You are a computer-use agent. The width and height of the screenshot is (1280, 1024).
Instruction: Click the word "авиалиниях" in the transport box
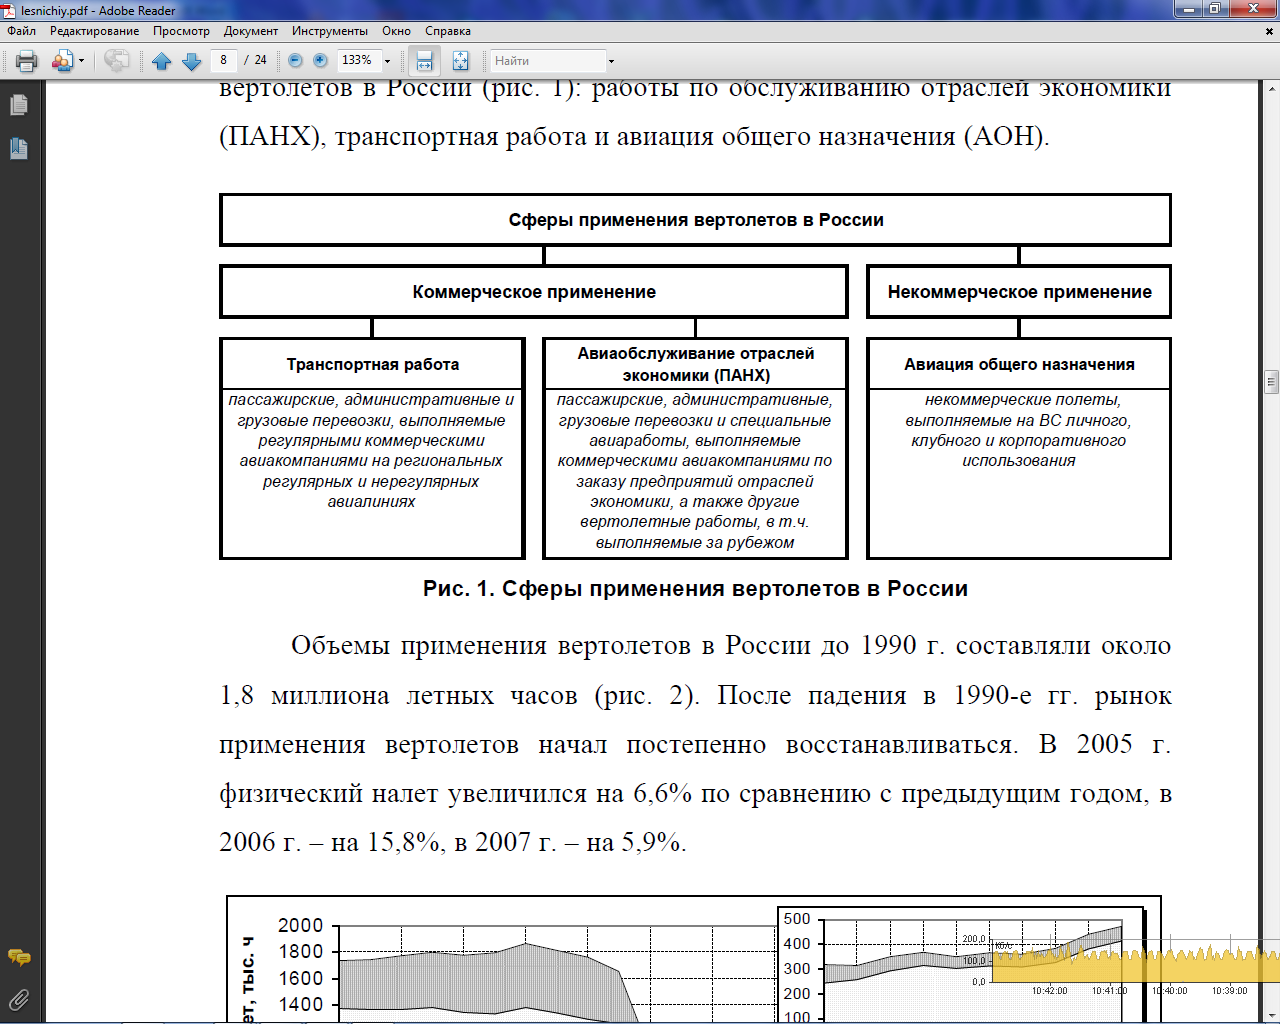coord(371,502)
